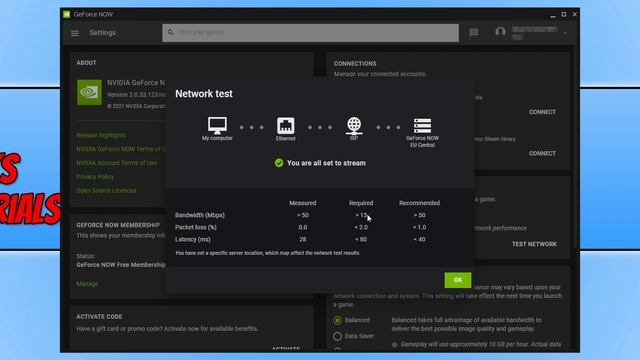Click the recommended packet loss value < 1.0
This screenshot has height=360, width=640.
[419, 227]
